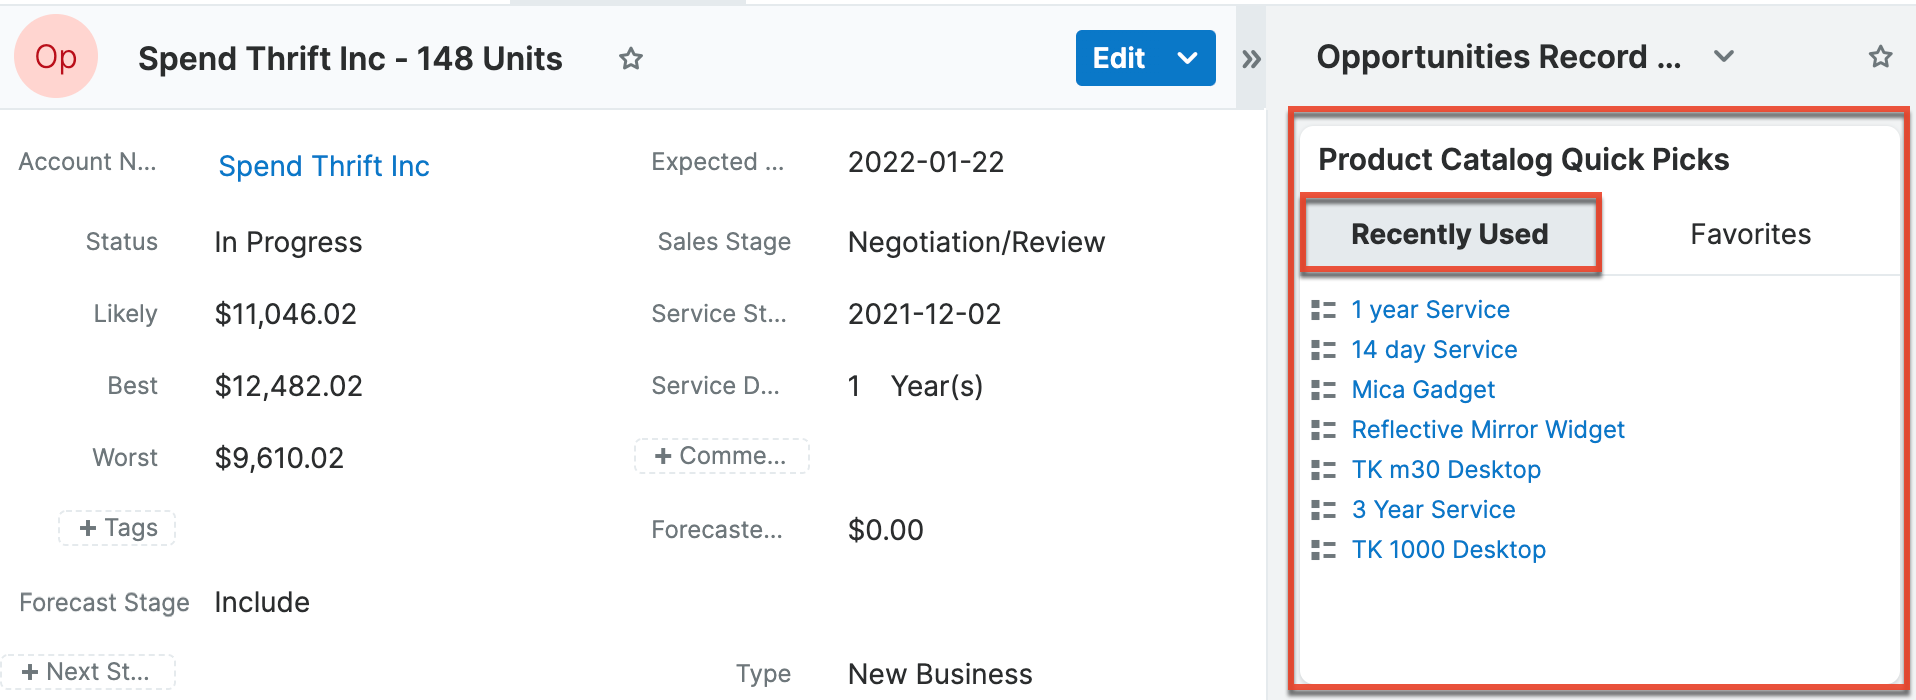Add tags with the + Tags field
Image resolution: width=1916 pixels, height=700 pixels.
118,528
